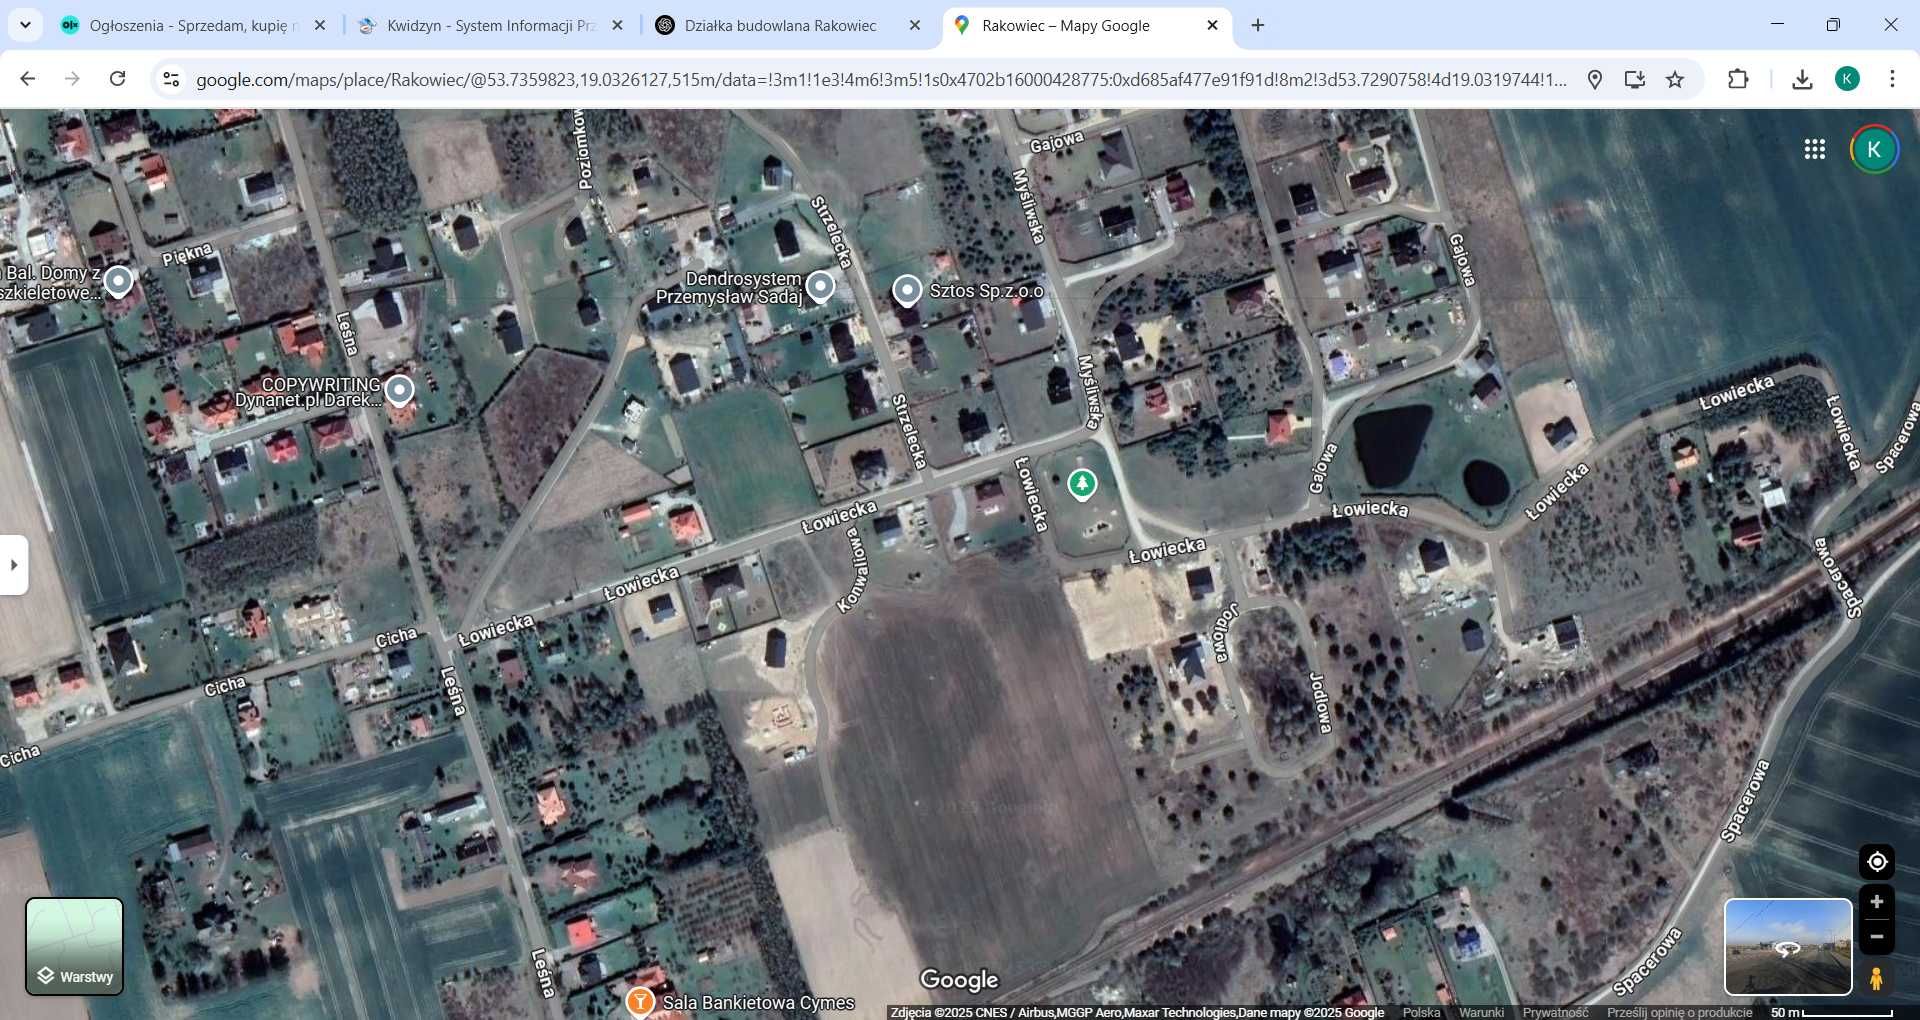Show my location on the map

click(x=1876, y=861)
